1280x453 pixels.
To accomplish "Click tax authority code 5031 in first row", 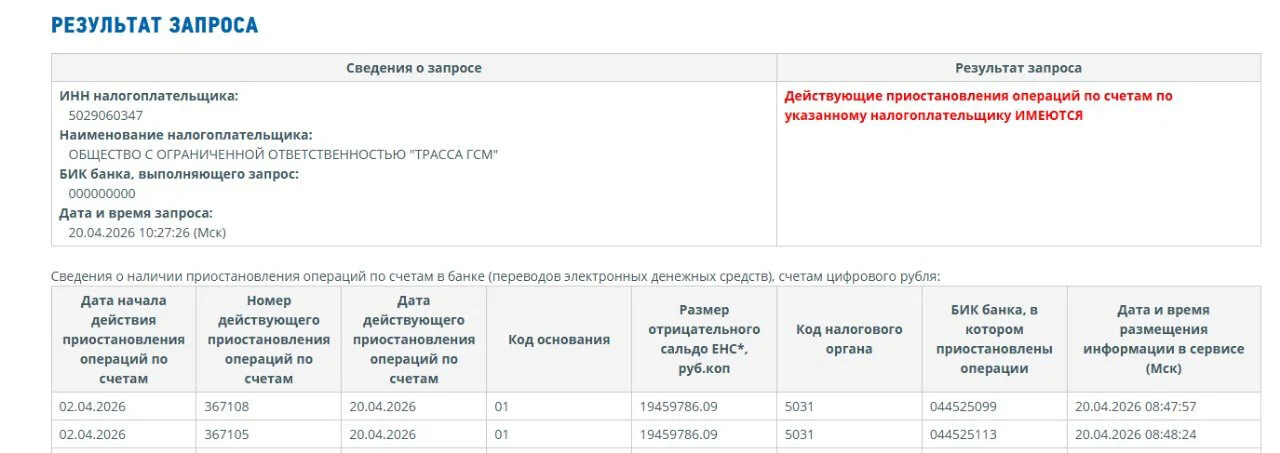I will coord(799,406).
